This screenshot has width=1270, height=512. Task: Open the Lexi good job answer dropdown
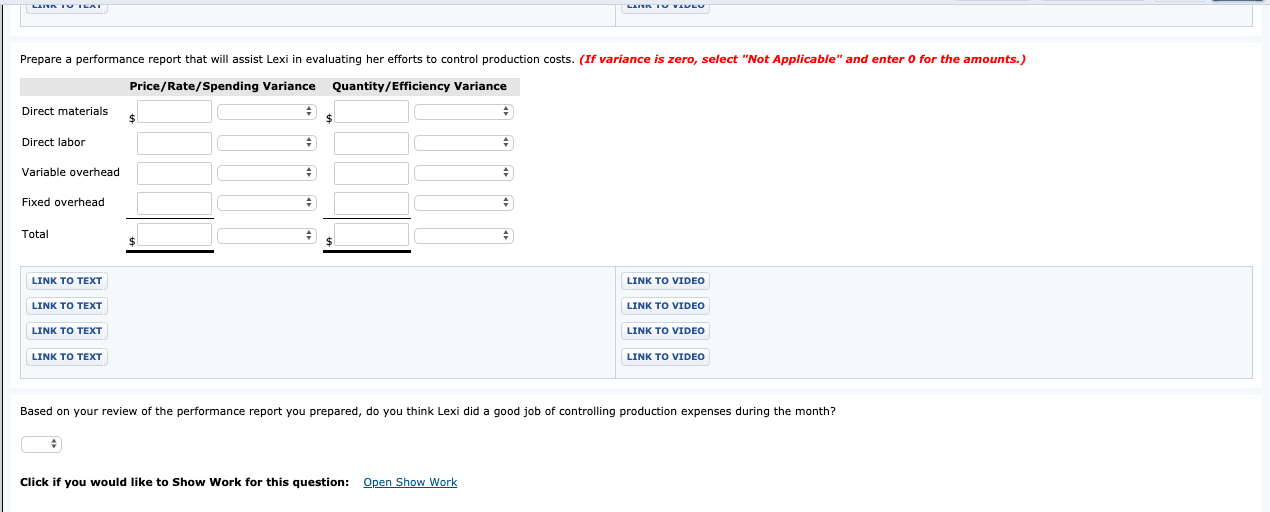click(x=41, y=443)
